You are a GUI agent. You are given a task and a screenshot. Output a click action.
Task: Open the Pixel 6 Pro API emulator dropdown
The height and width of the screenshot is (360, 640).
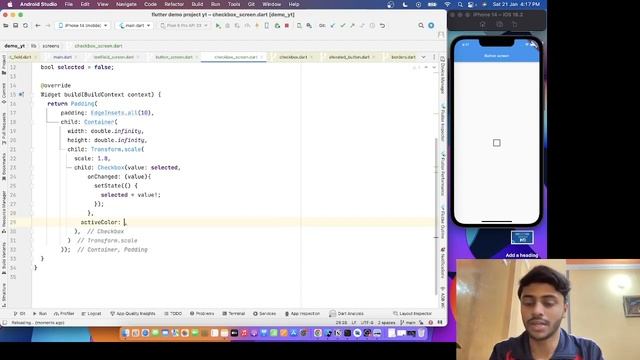click(184, 26)
